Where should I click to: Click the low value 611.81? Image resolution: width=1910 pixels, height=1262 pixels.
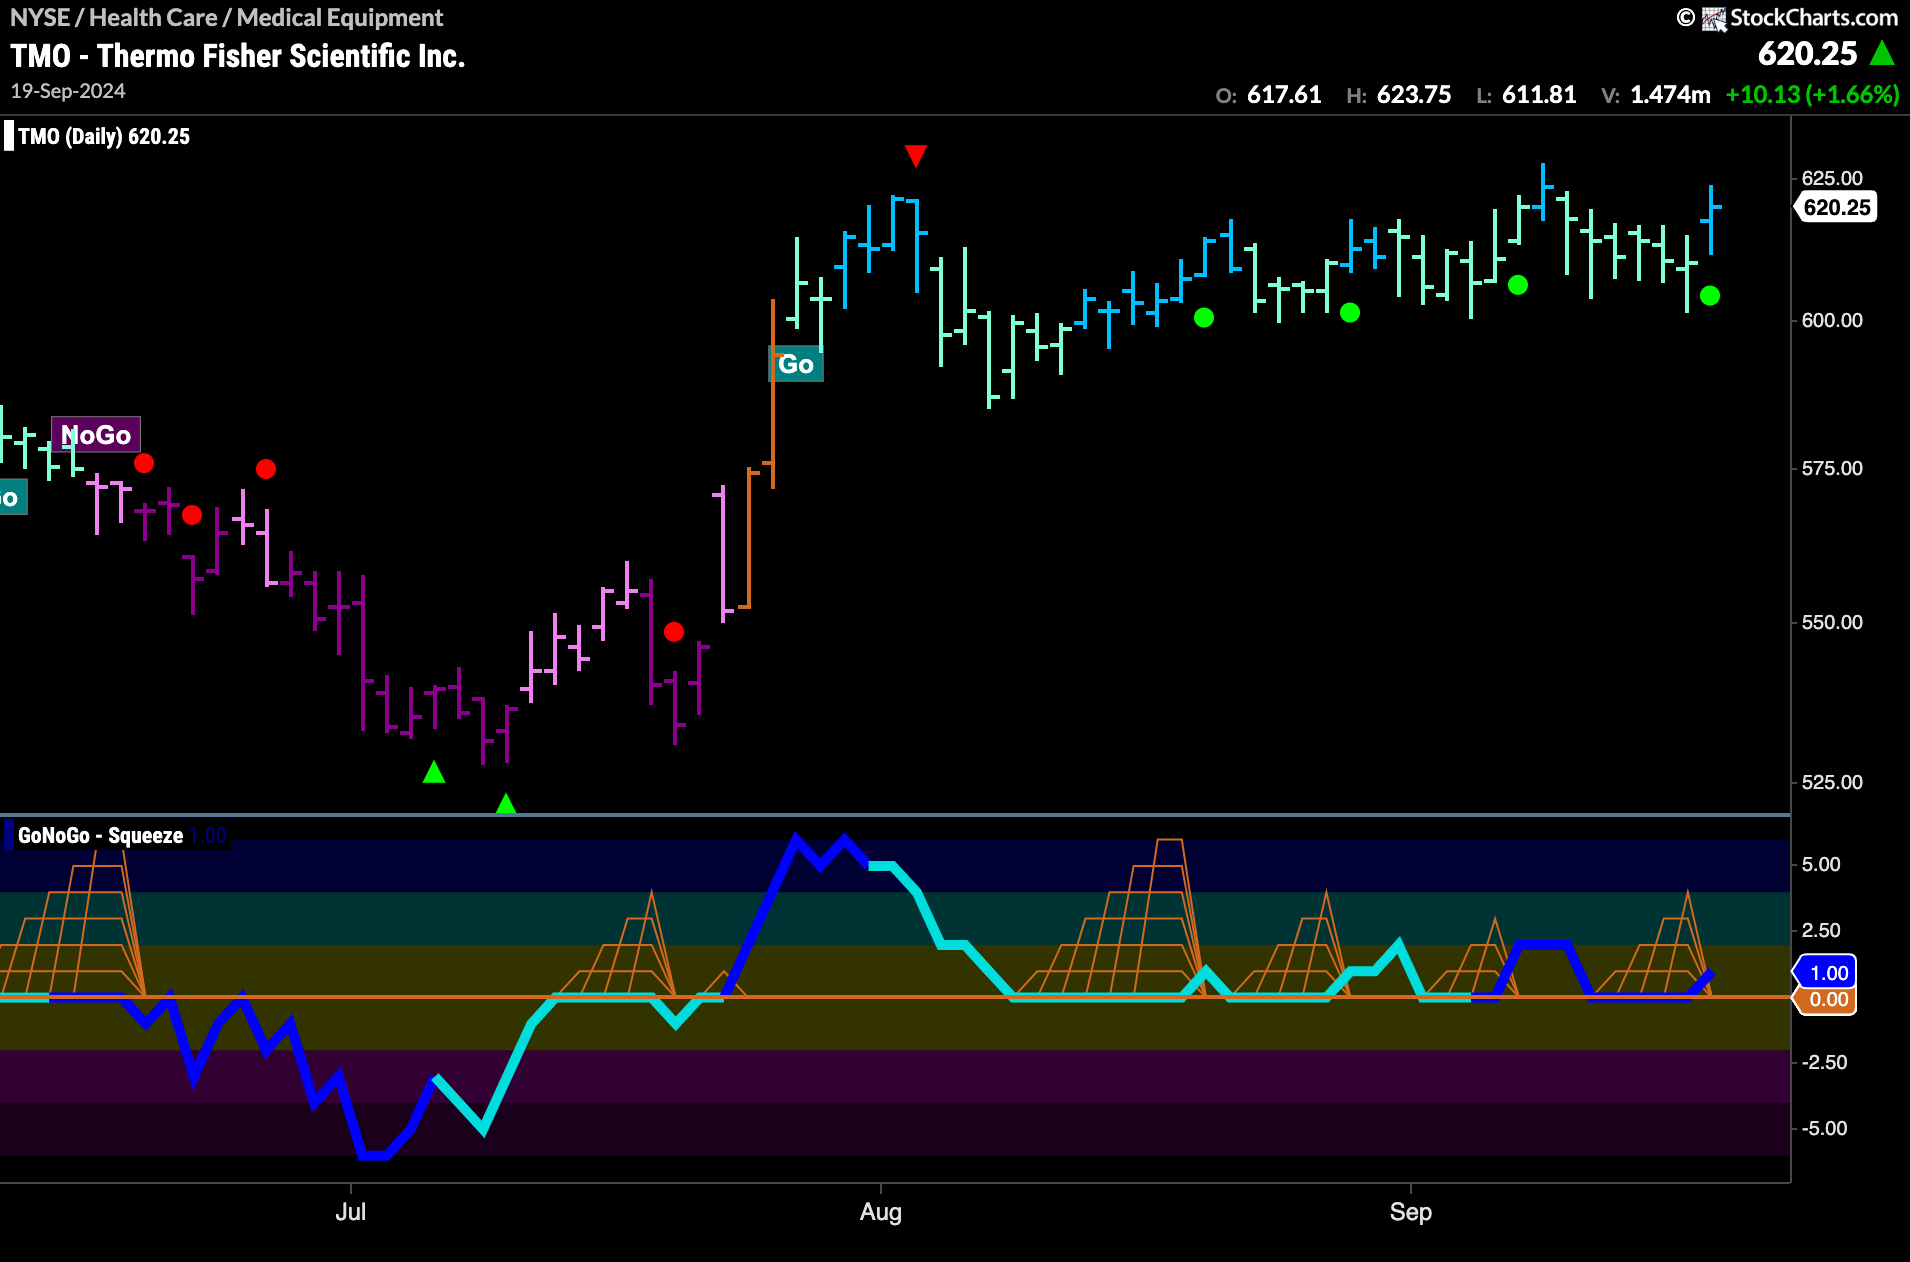[1539, 95]
